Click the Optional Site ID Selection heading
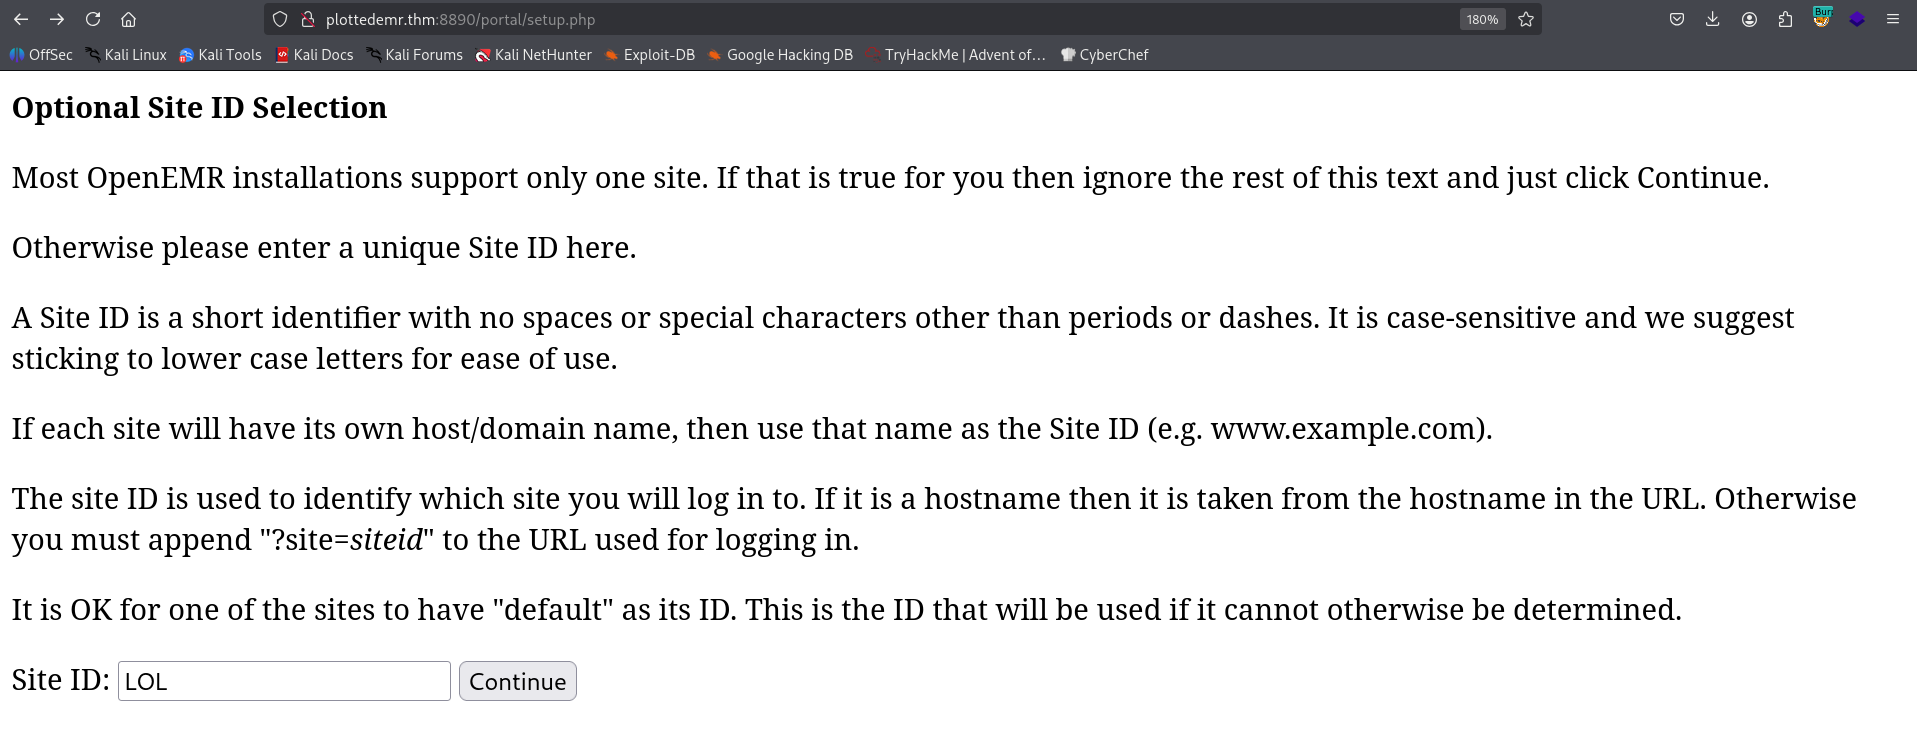1917x736 pixels. coord(199,108)
